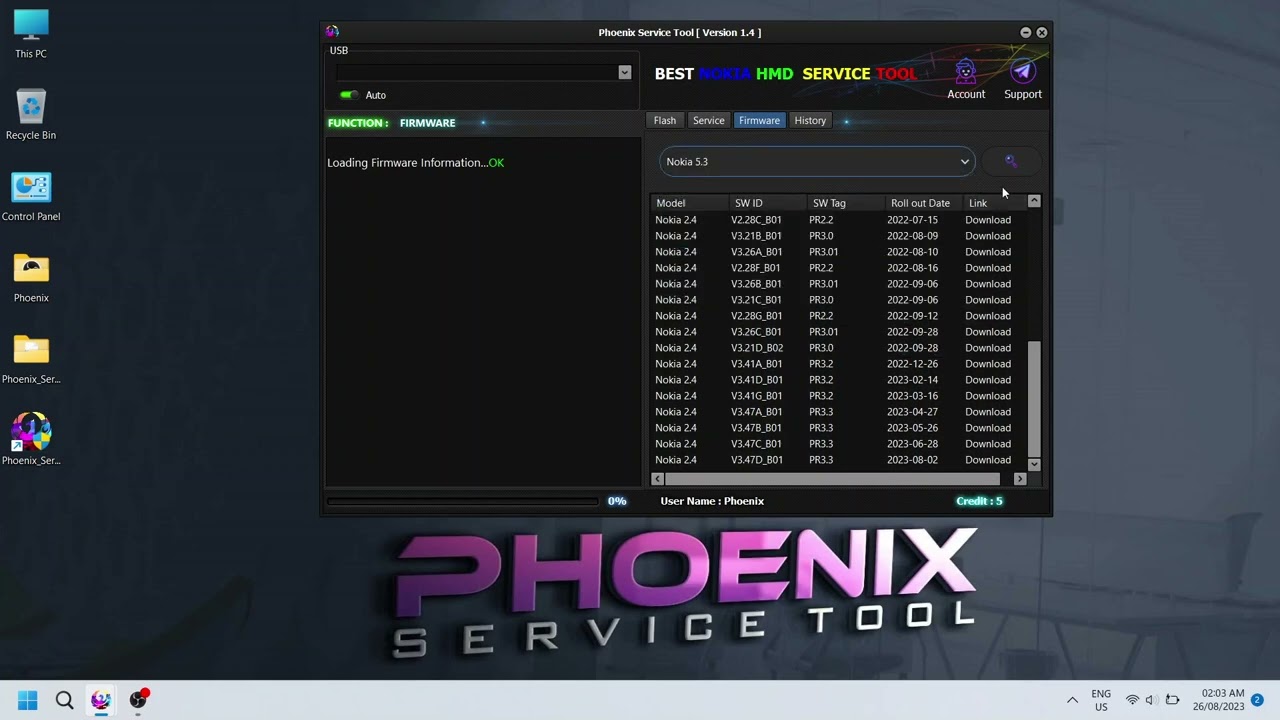Open Control Panel desktop icon
This screenshot has width=1280, height=720.
(31, 196)
